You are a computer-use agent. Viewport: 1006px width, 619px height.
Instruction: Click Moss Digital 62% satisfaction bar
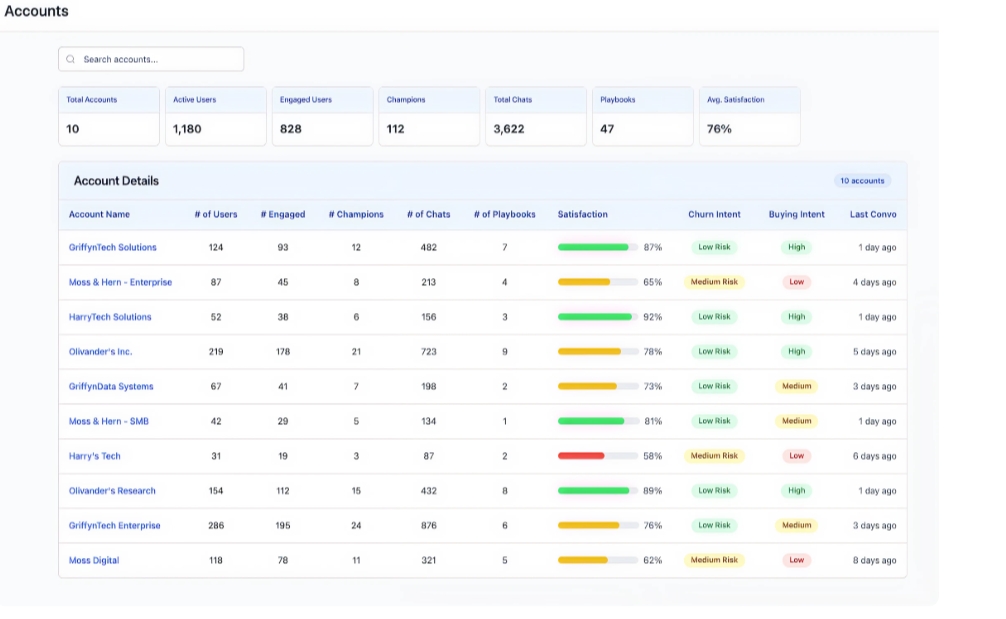(x=598, y=560)
